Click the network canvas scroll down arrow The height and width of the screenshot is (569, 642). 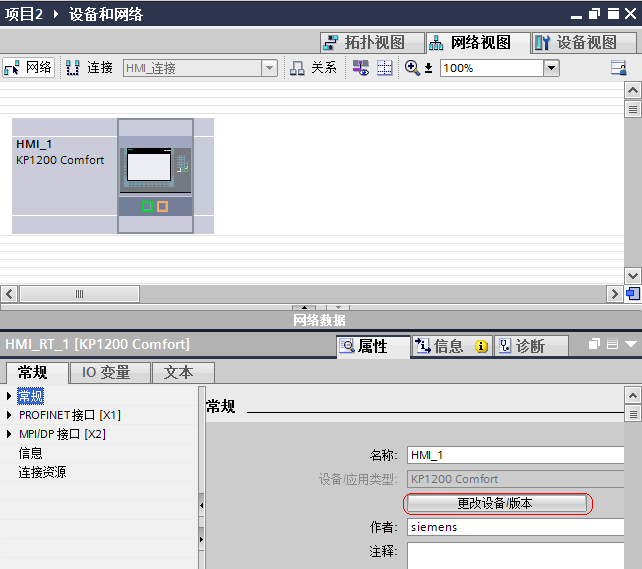tap(633, 275)
